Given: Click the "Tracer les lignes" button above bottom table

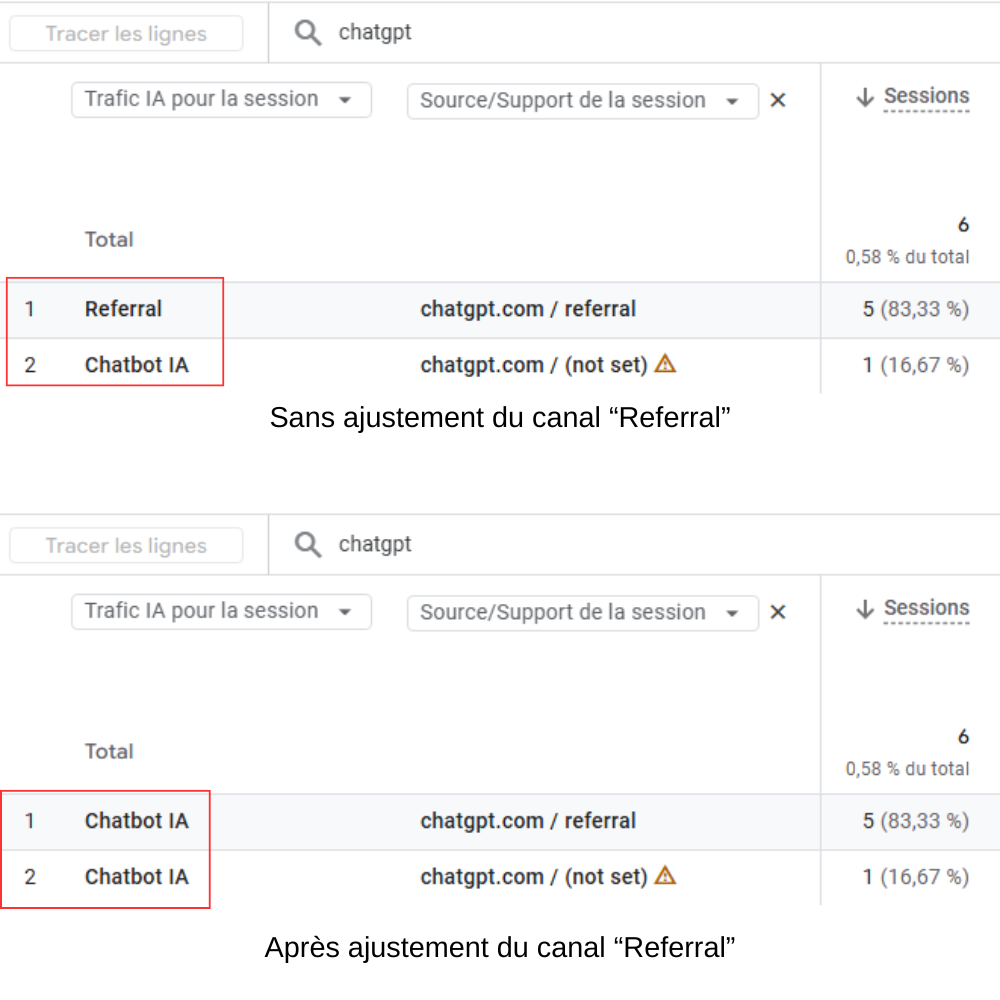Looking at the screenshot, I should coord(126,544).
